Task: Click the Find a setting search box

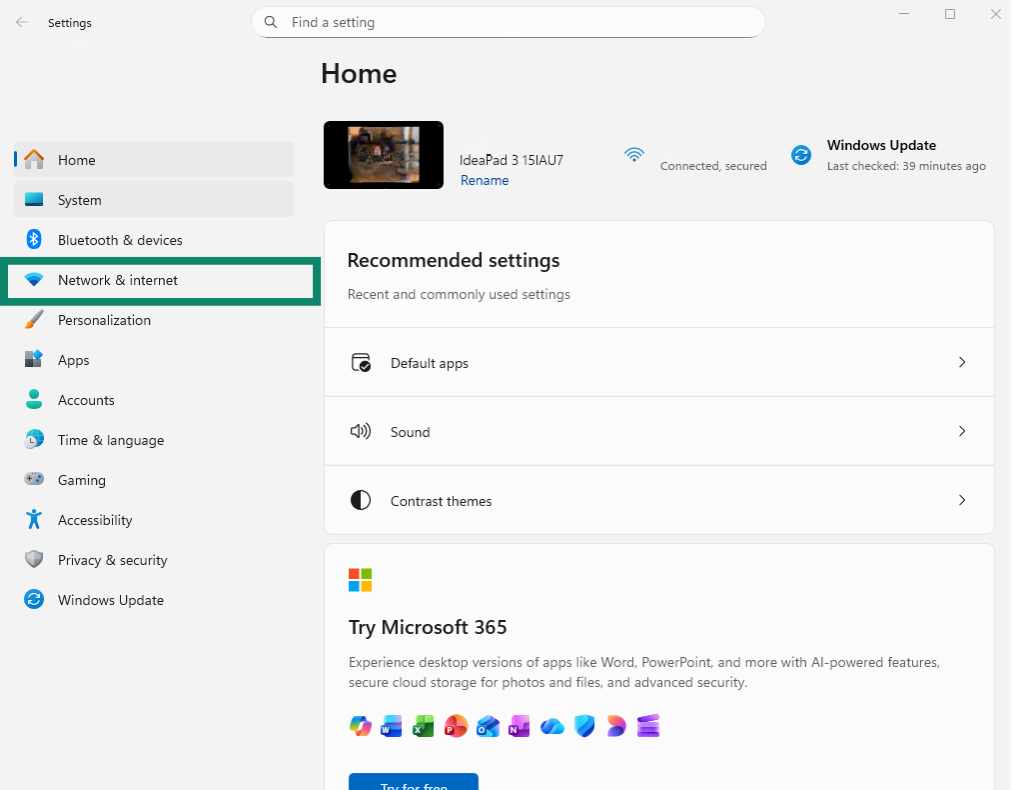Action: (508, 23)
